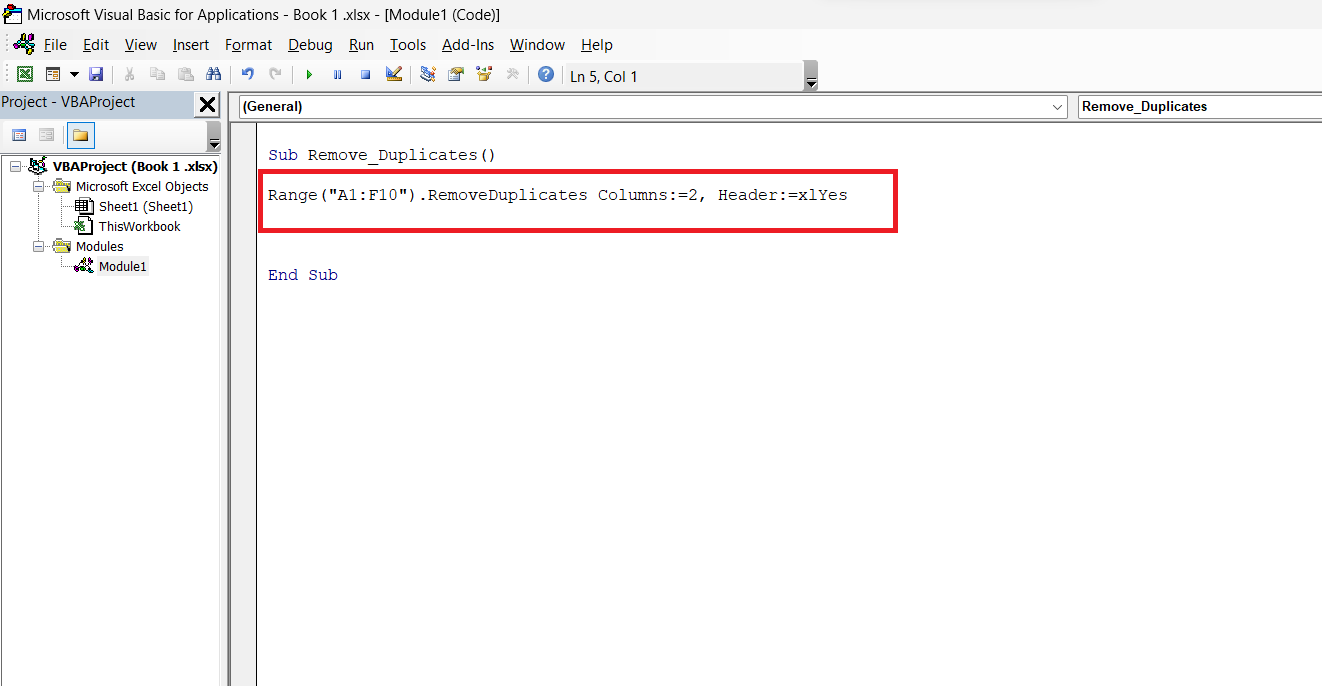1322x686 pixels.
Task: Click View Code icon in Project pane
Action: coord(19,135)
